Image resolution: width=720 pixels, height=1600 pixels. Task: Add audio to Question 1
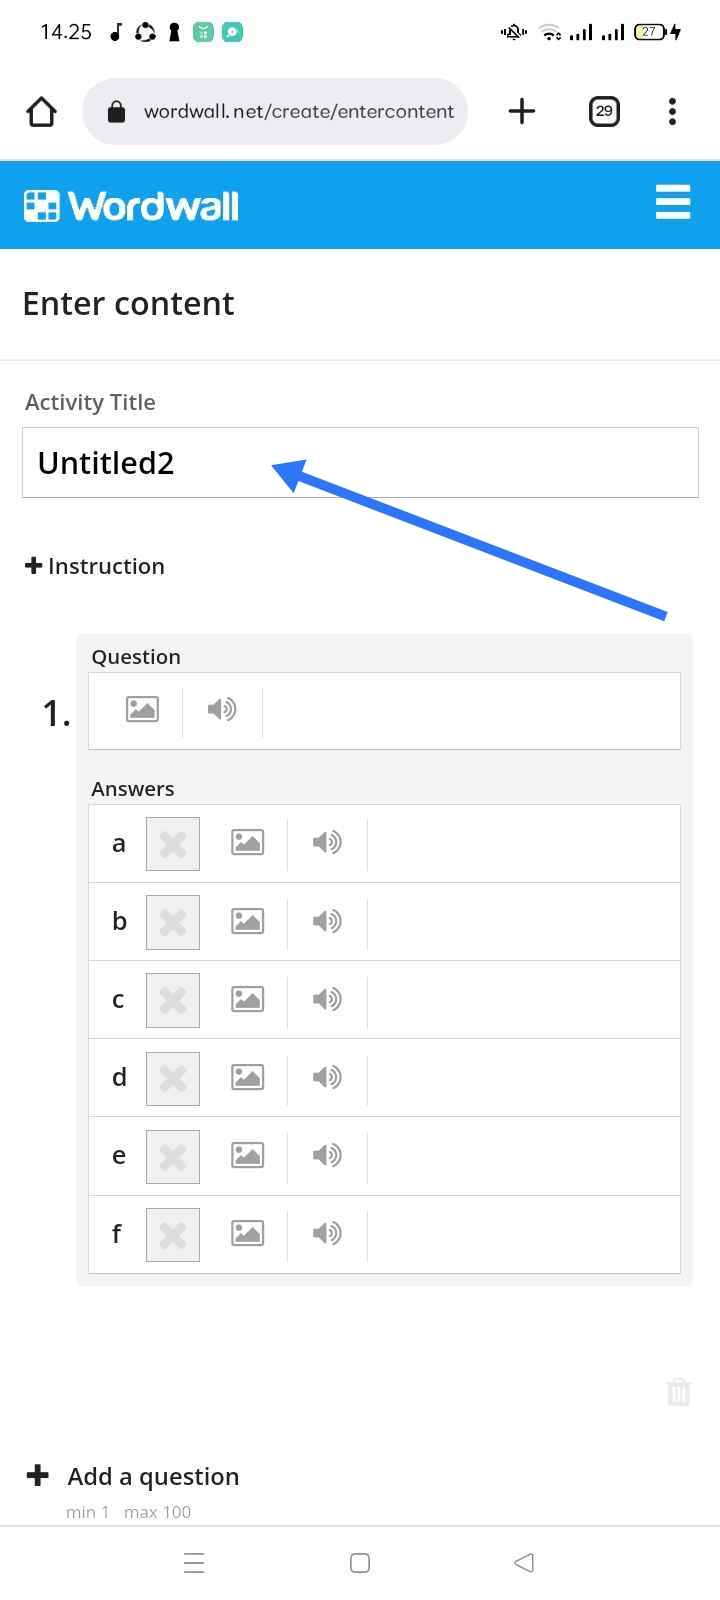[222, 710]
